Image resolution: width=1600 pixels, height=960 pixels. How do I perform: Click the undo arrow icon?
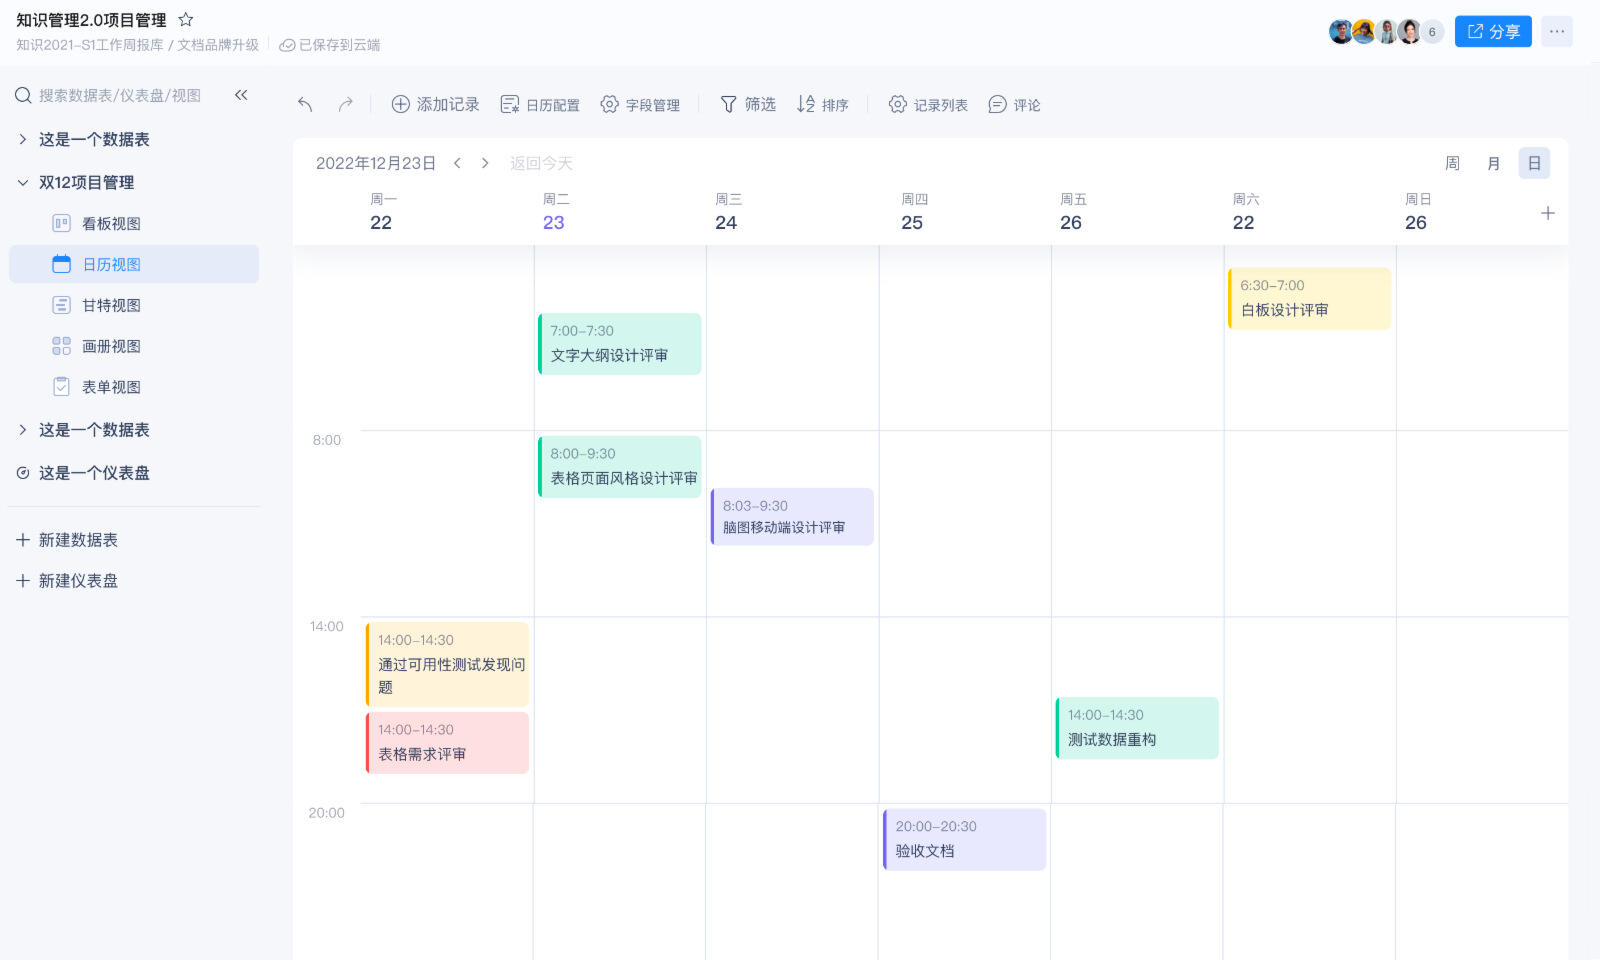click(306, 104)
